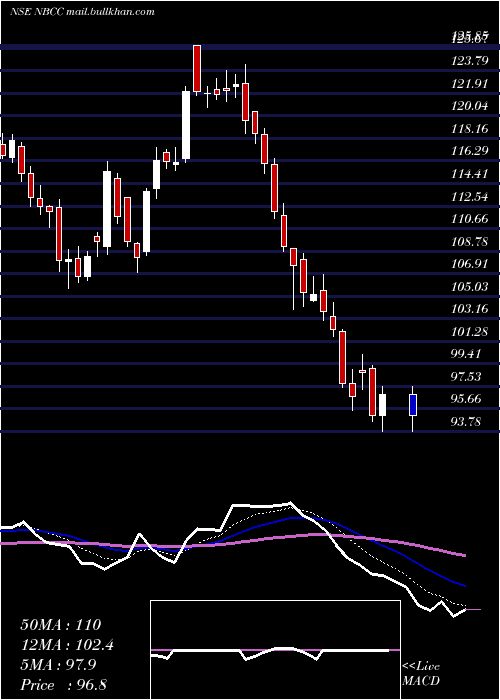Click the 97.53 price axis label
Screen dimensions: 500x700
[467, 376]
